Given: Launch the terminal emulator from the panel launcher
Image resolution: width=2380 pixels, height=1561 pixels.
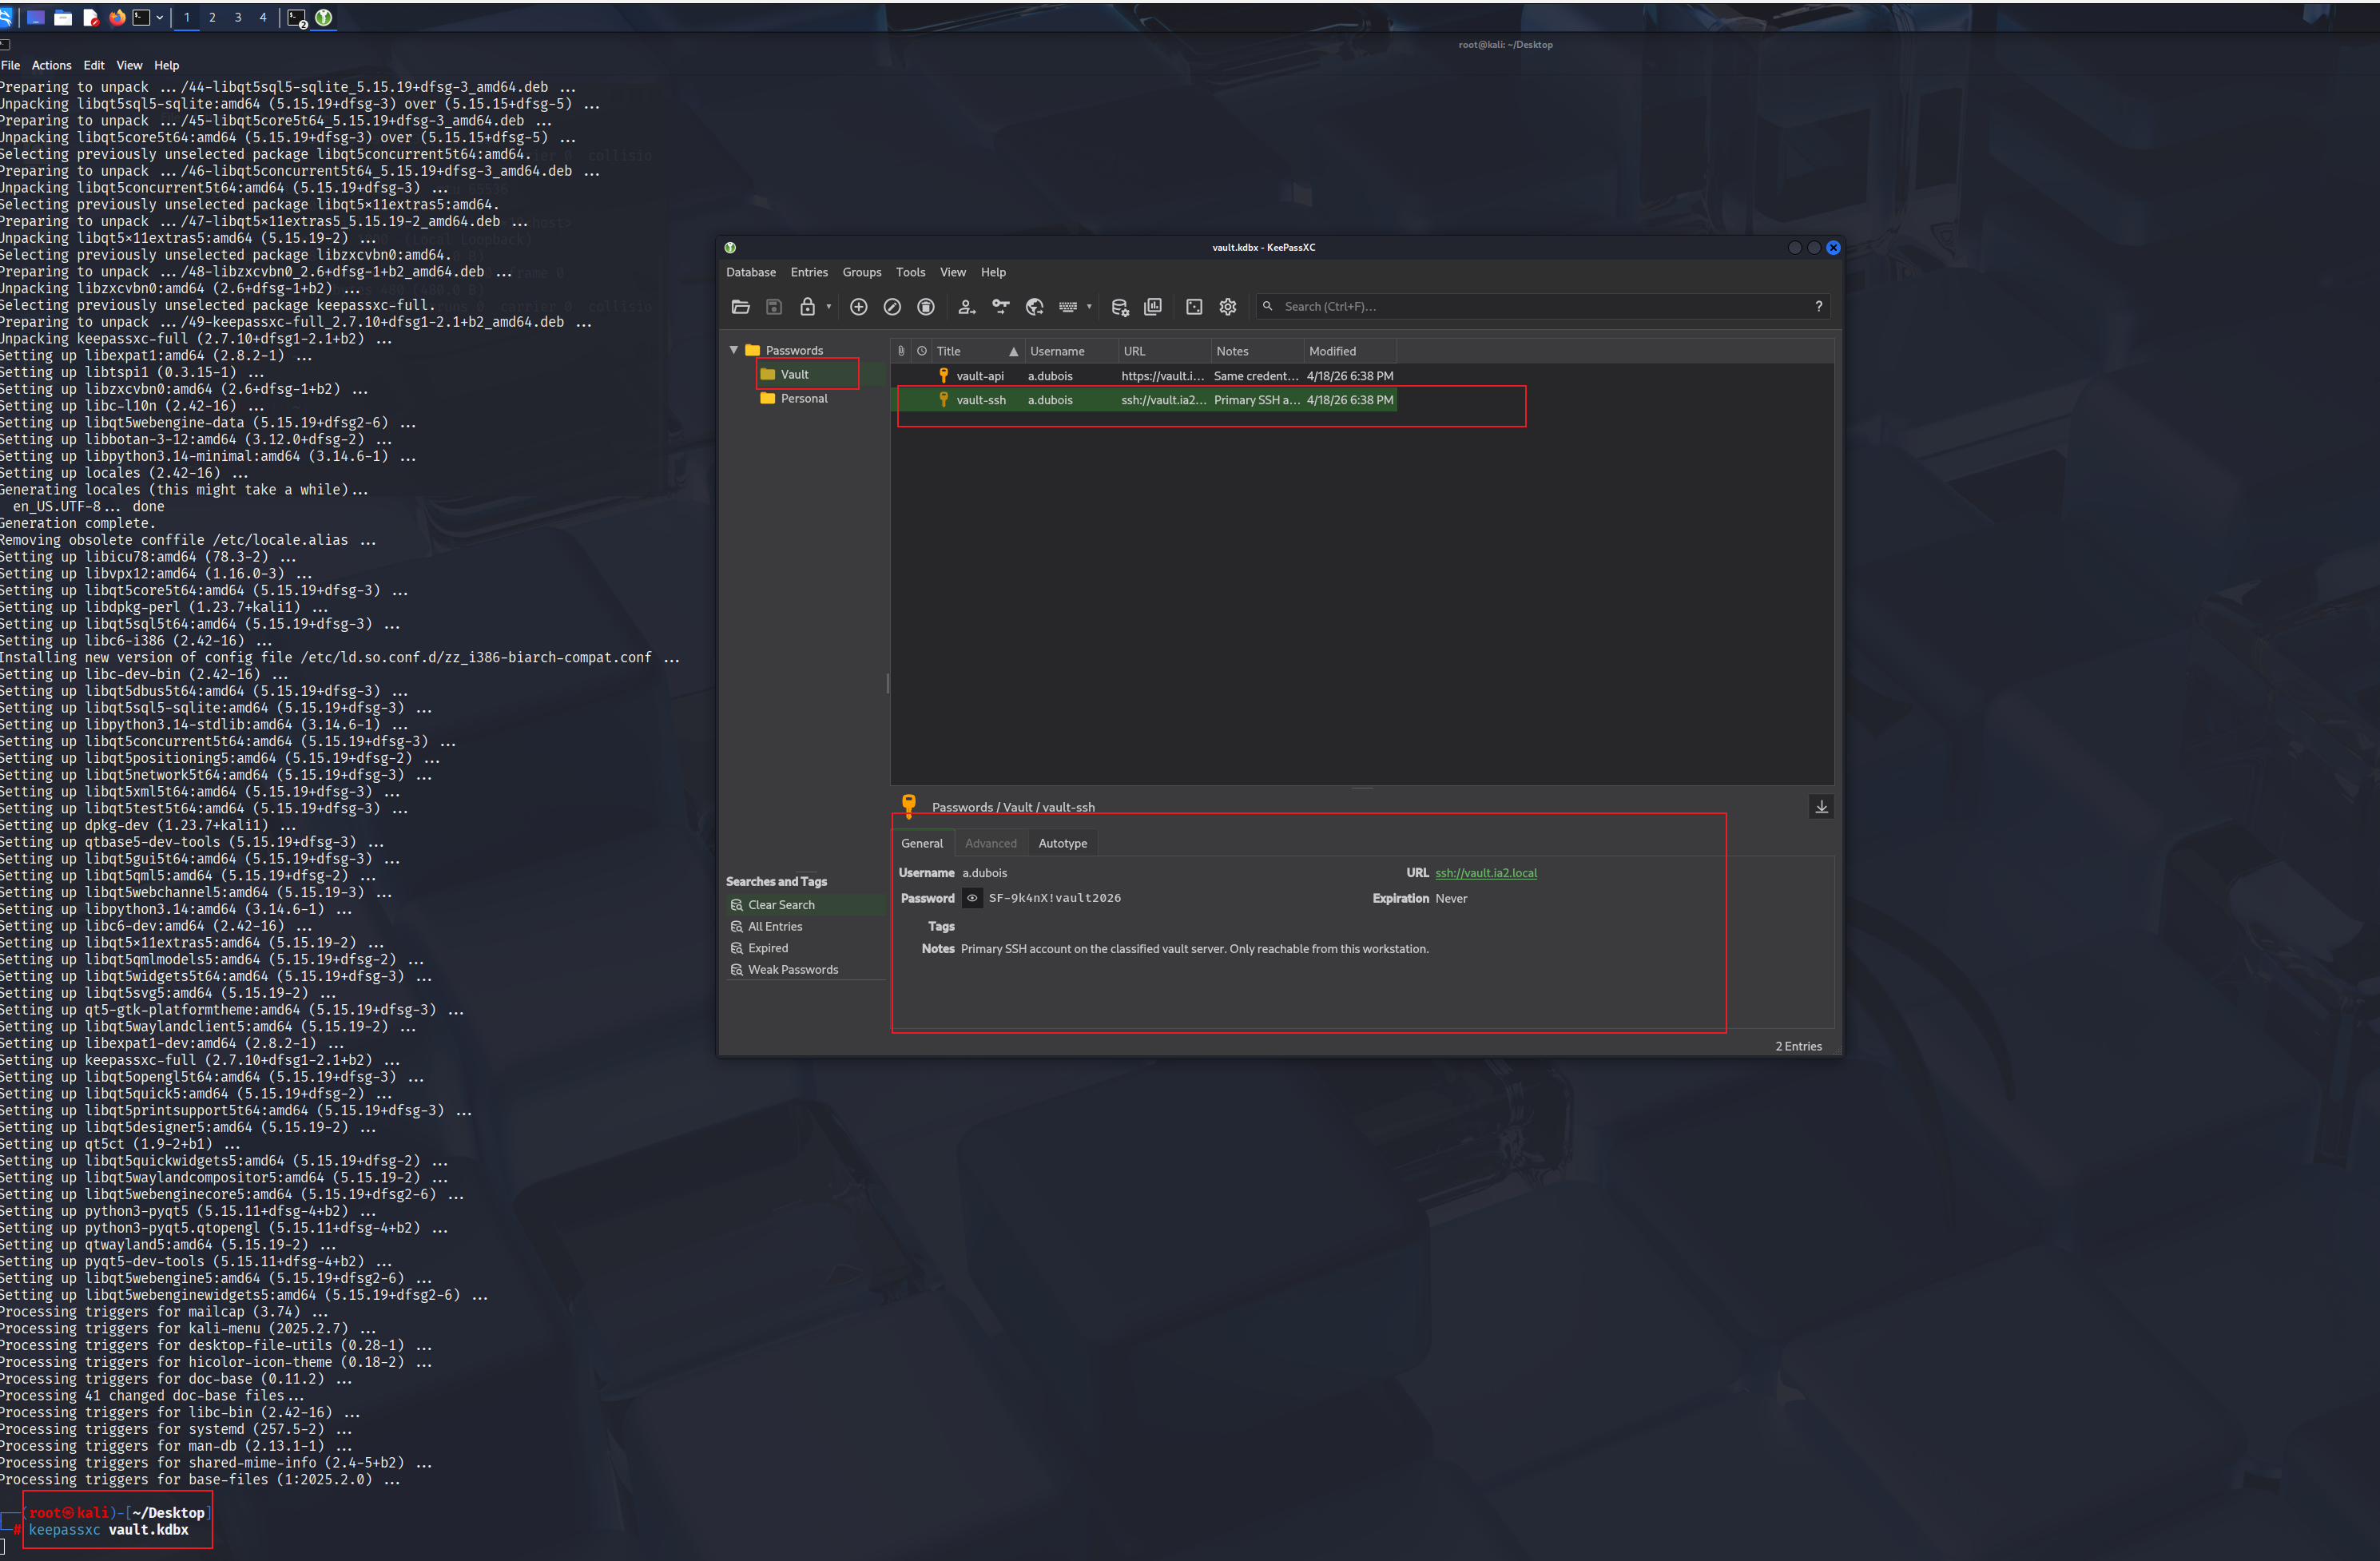Looking at the screenshot, I should point(142,17).
